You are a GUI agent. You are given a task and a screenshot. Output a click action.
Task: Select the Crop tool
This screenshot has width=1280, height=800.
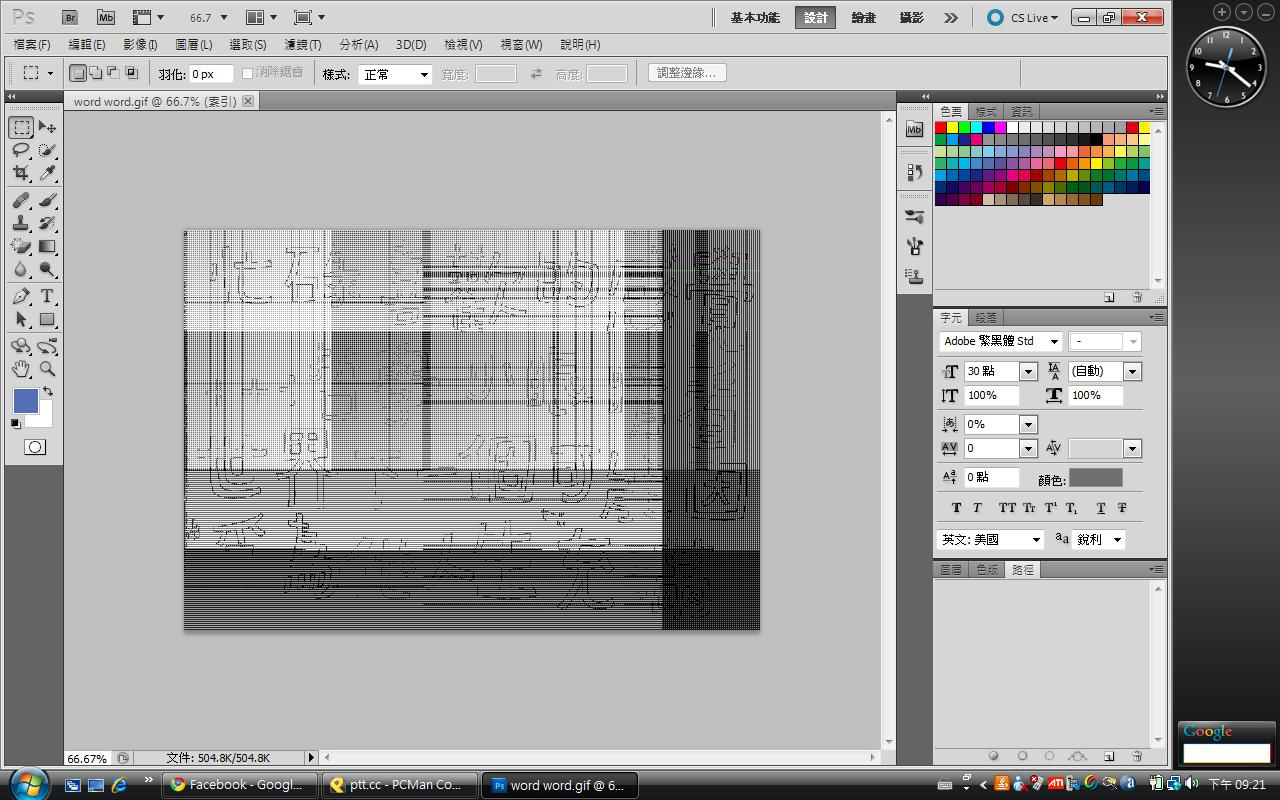pyautogui.click(x=21, y=174)
